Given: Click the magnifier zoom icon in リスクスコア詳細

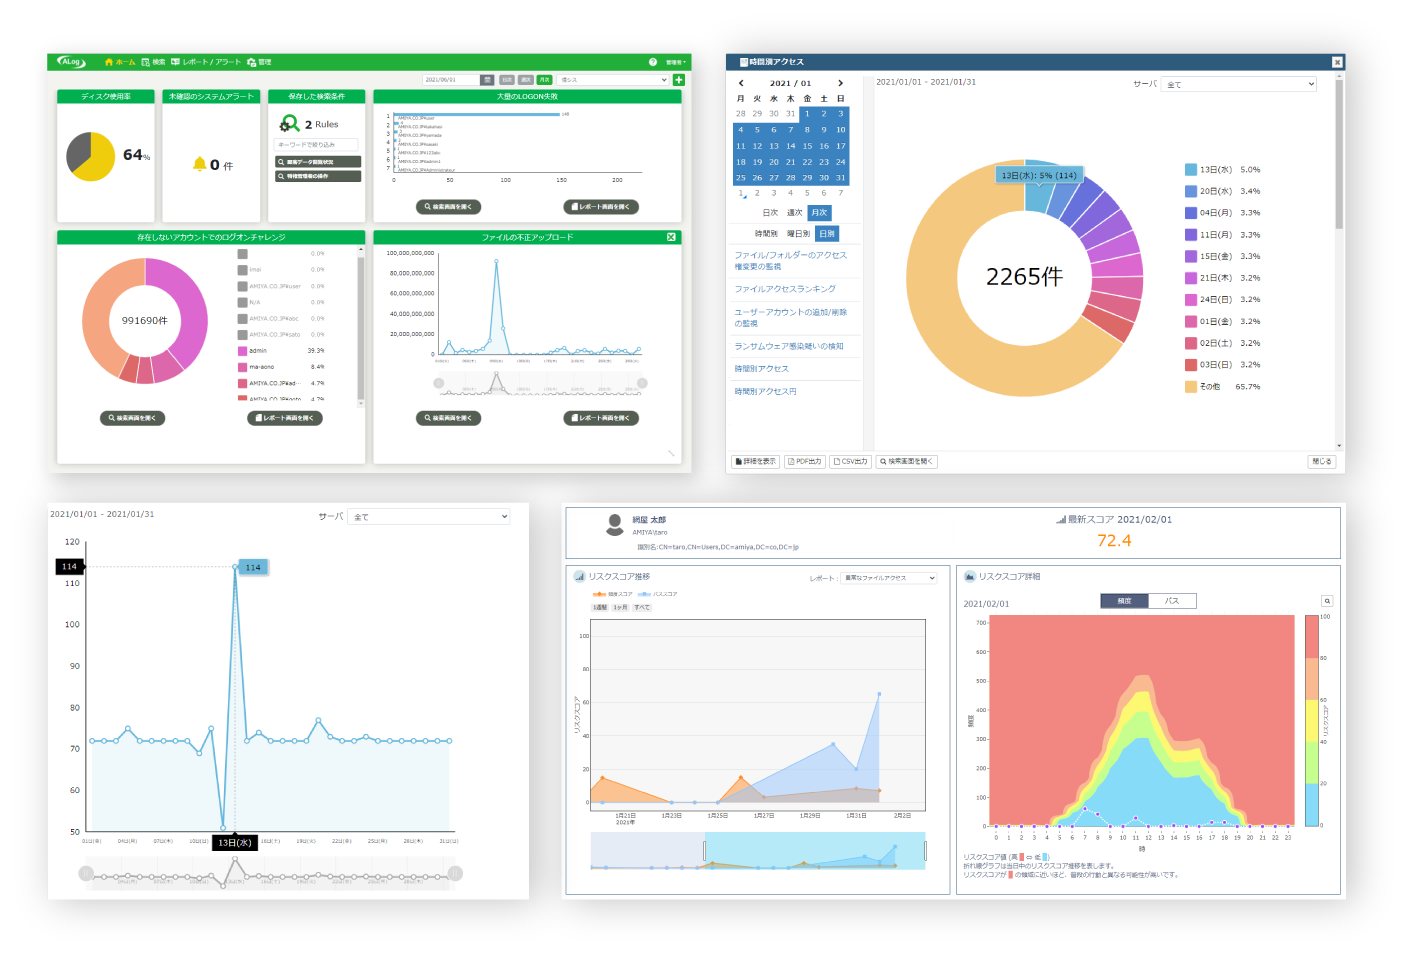Looking at the screenshot, I should pos(1327,601).
